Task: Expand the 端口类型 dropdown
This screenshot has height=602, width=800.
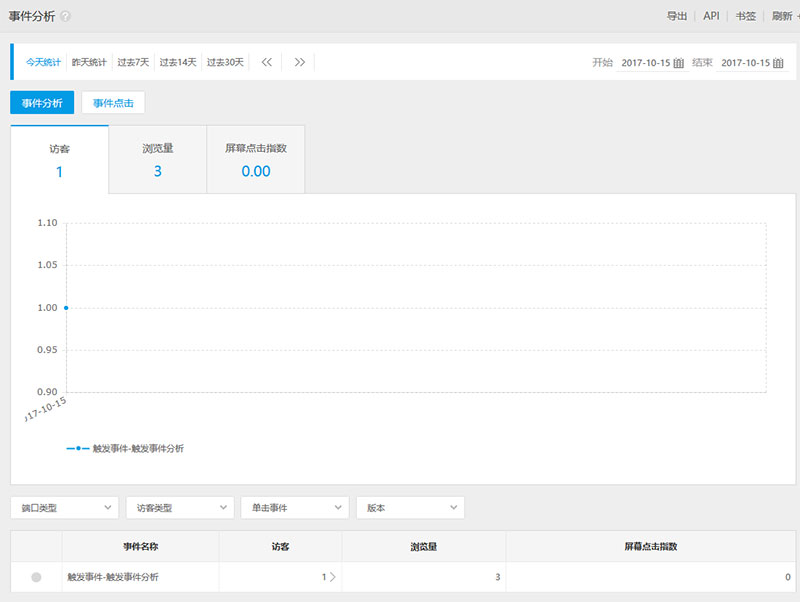Action: pyautogui.click(x=64, y=508)
